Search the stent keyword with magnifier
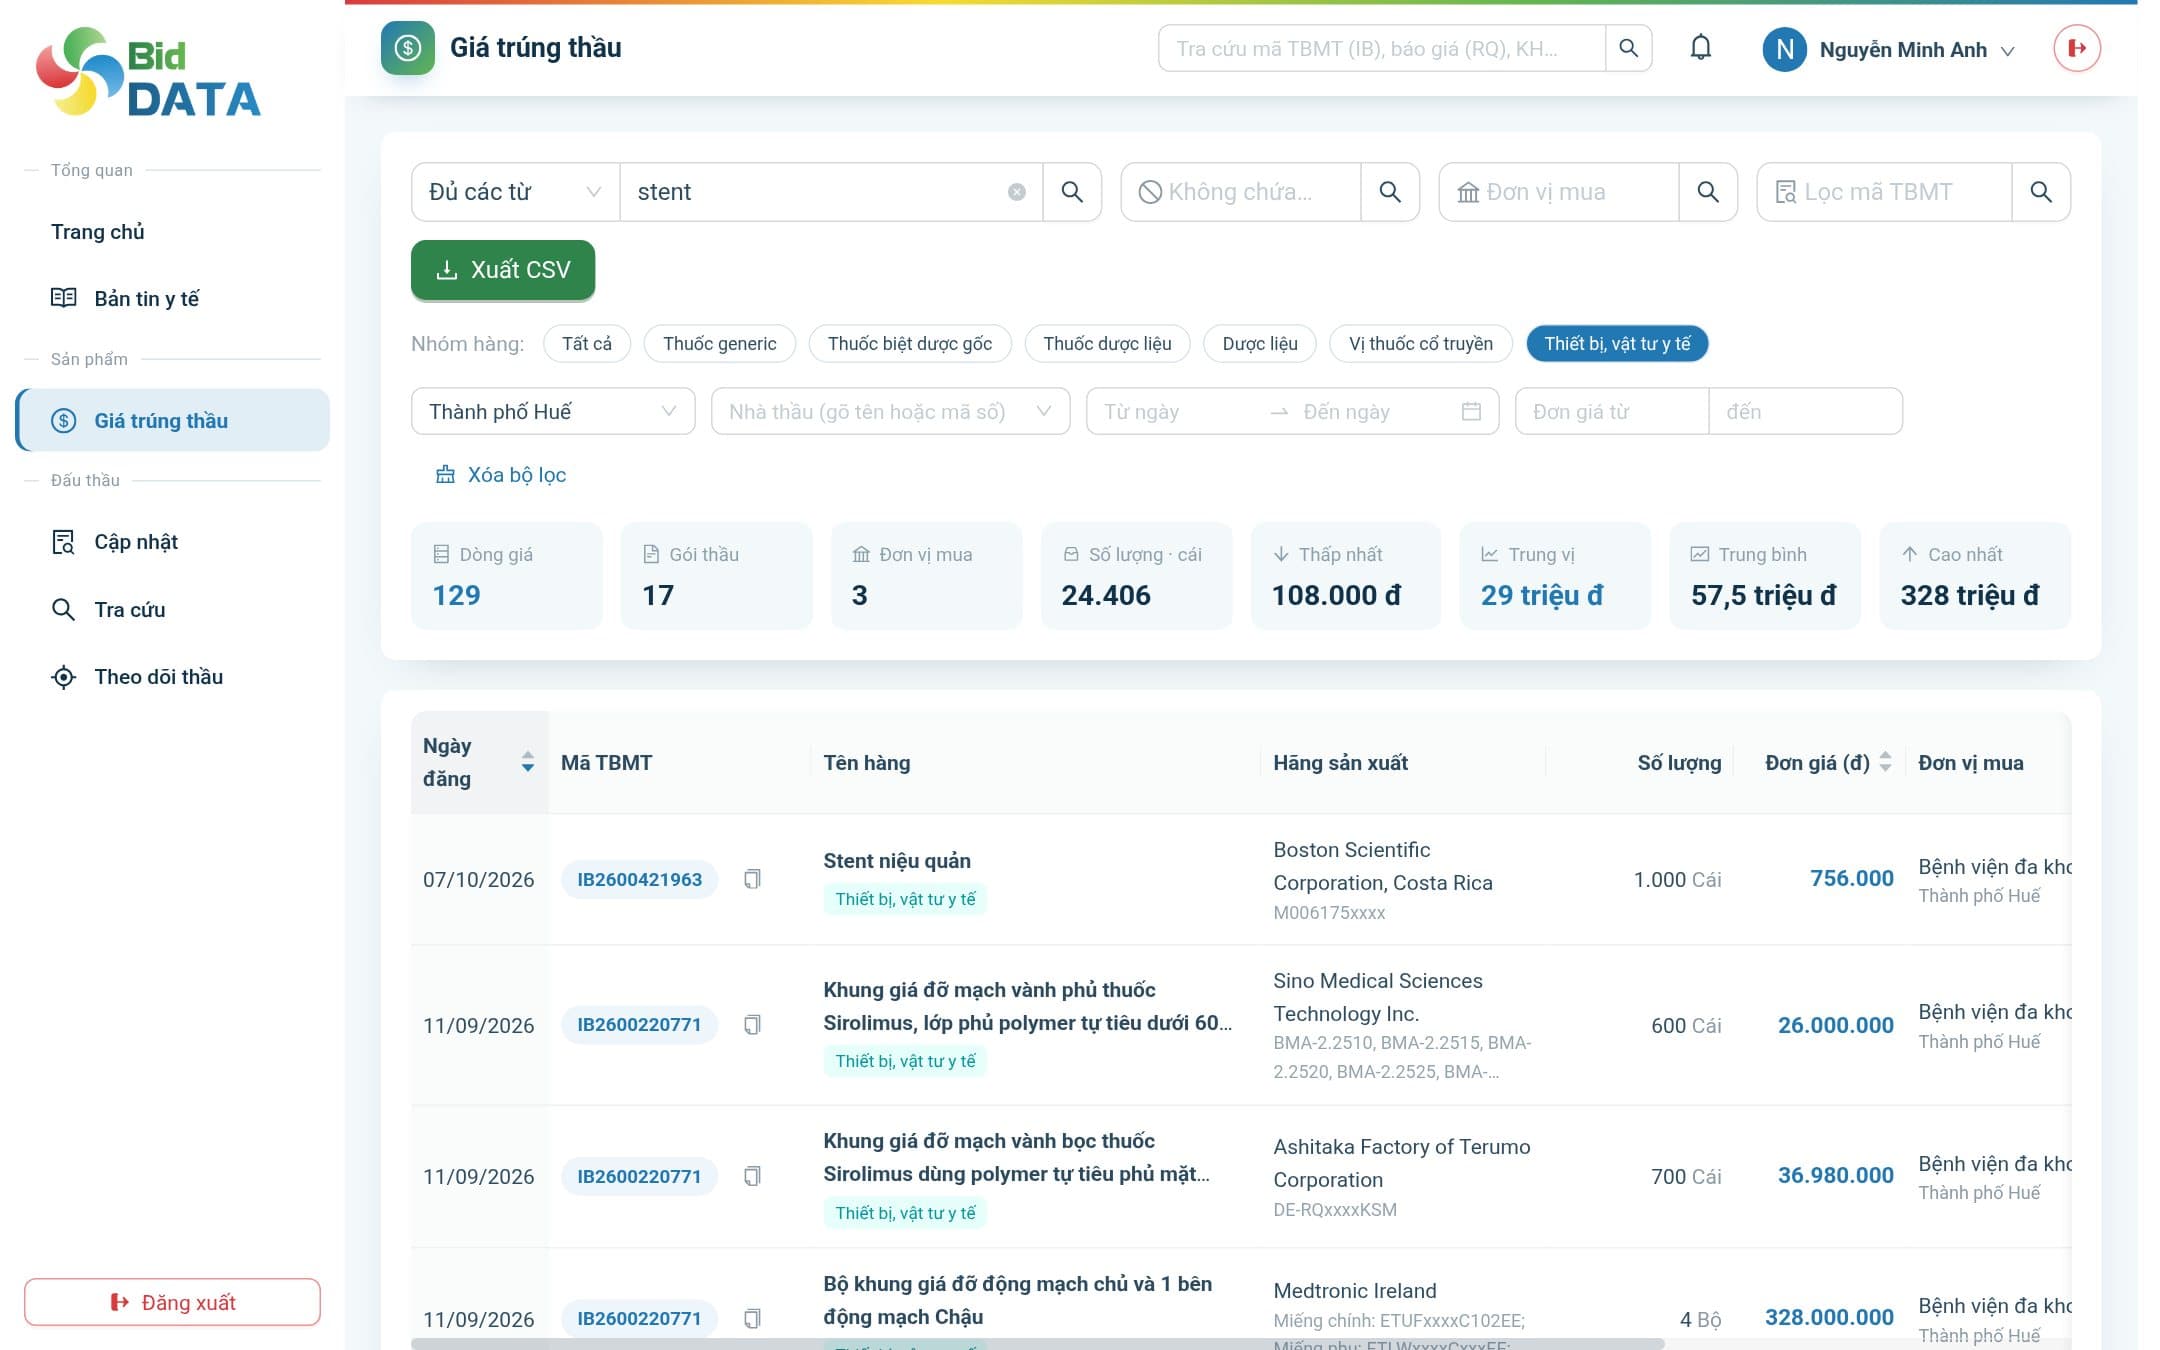The width and height of the screenshot is (2160, 1350). pos(1072,192)
